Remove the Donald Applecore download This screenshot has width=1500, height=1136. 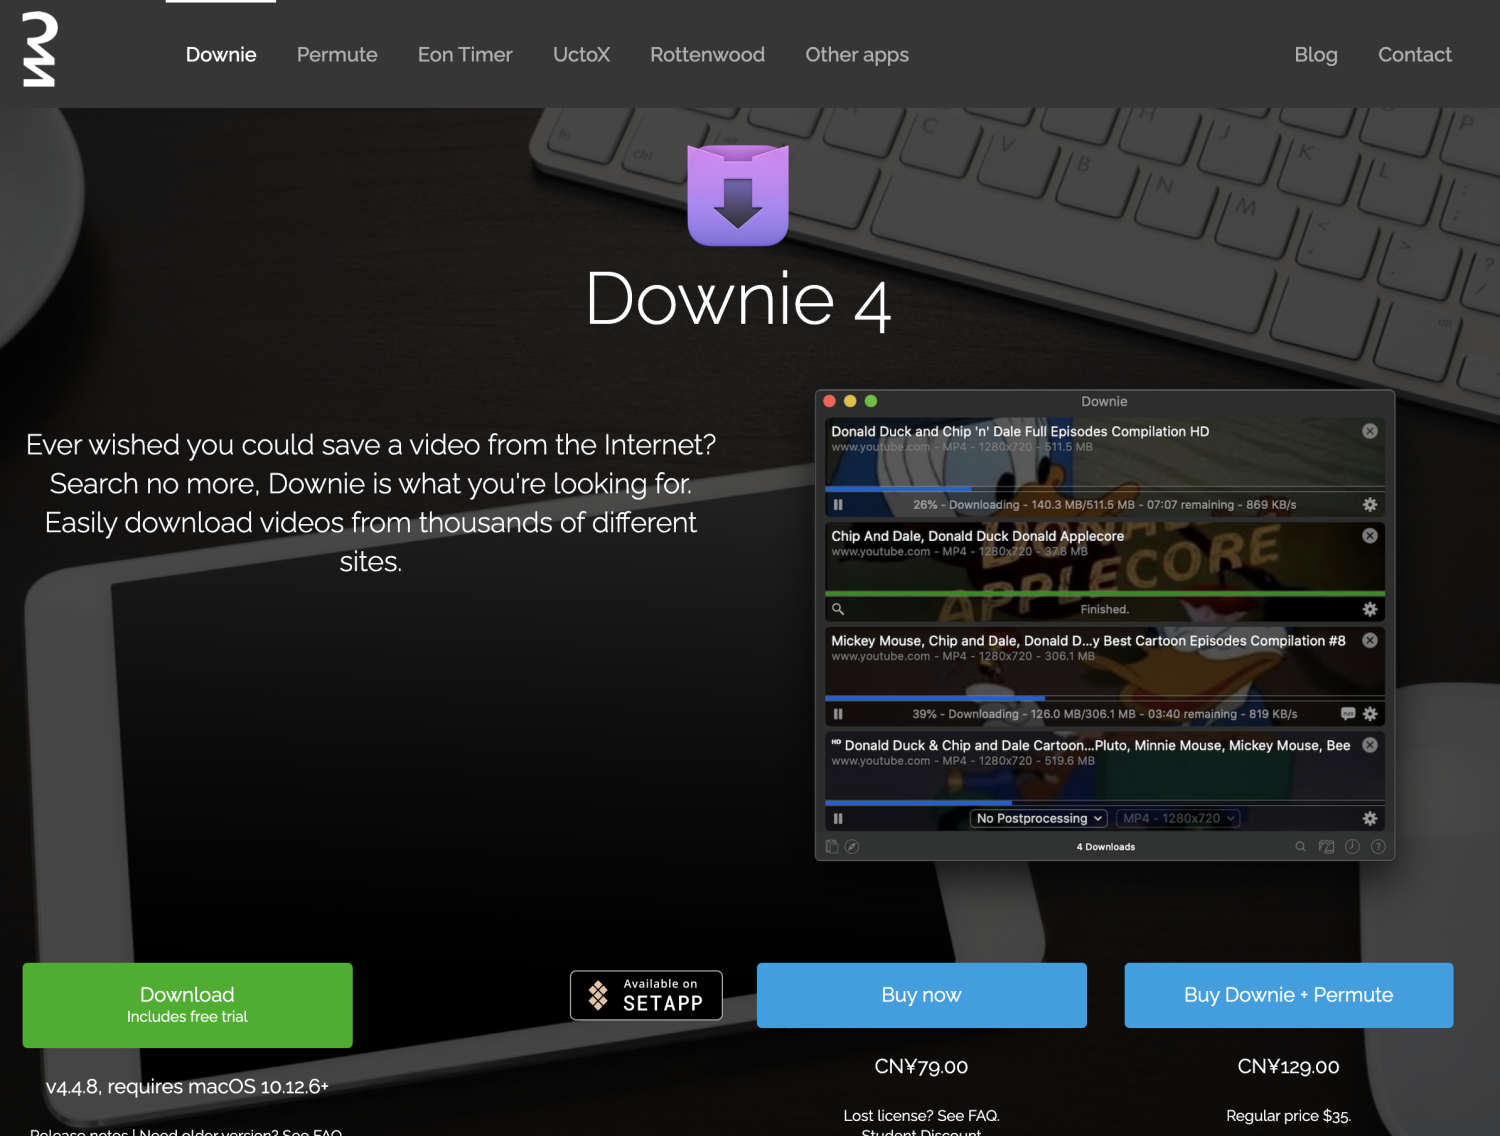tap(1370, 536)
